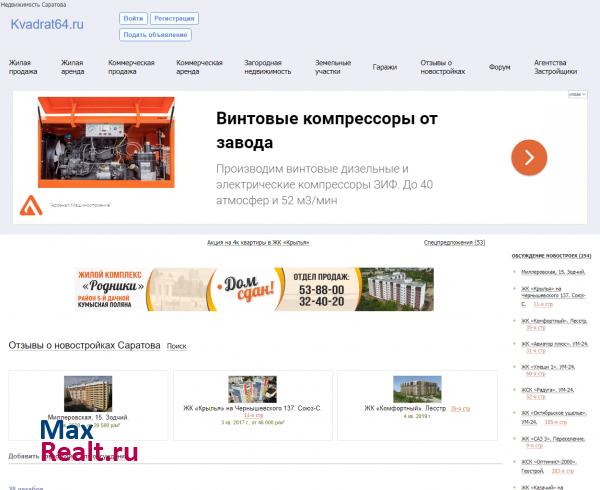The width and height of the screenshot is (600, 490).
Task: Open ЖК «Авиатор плюс», УМ-24 in the sidebar
Action: pos(554,344)
